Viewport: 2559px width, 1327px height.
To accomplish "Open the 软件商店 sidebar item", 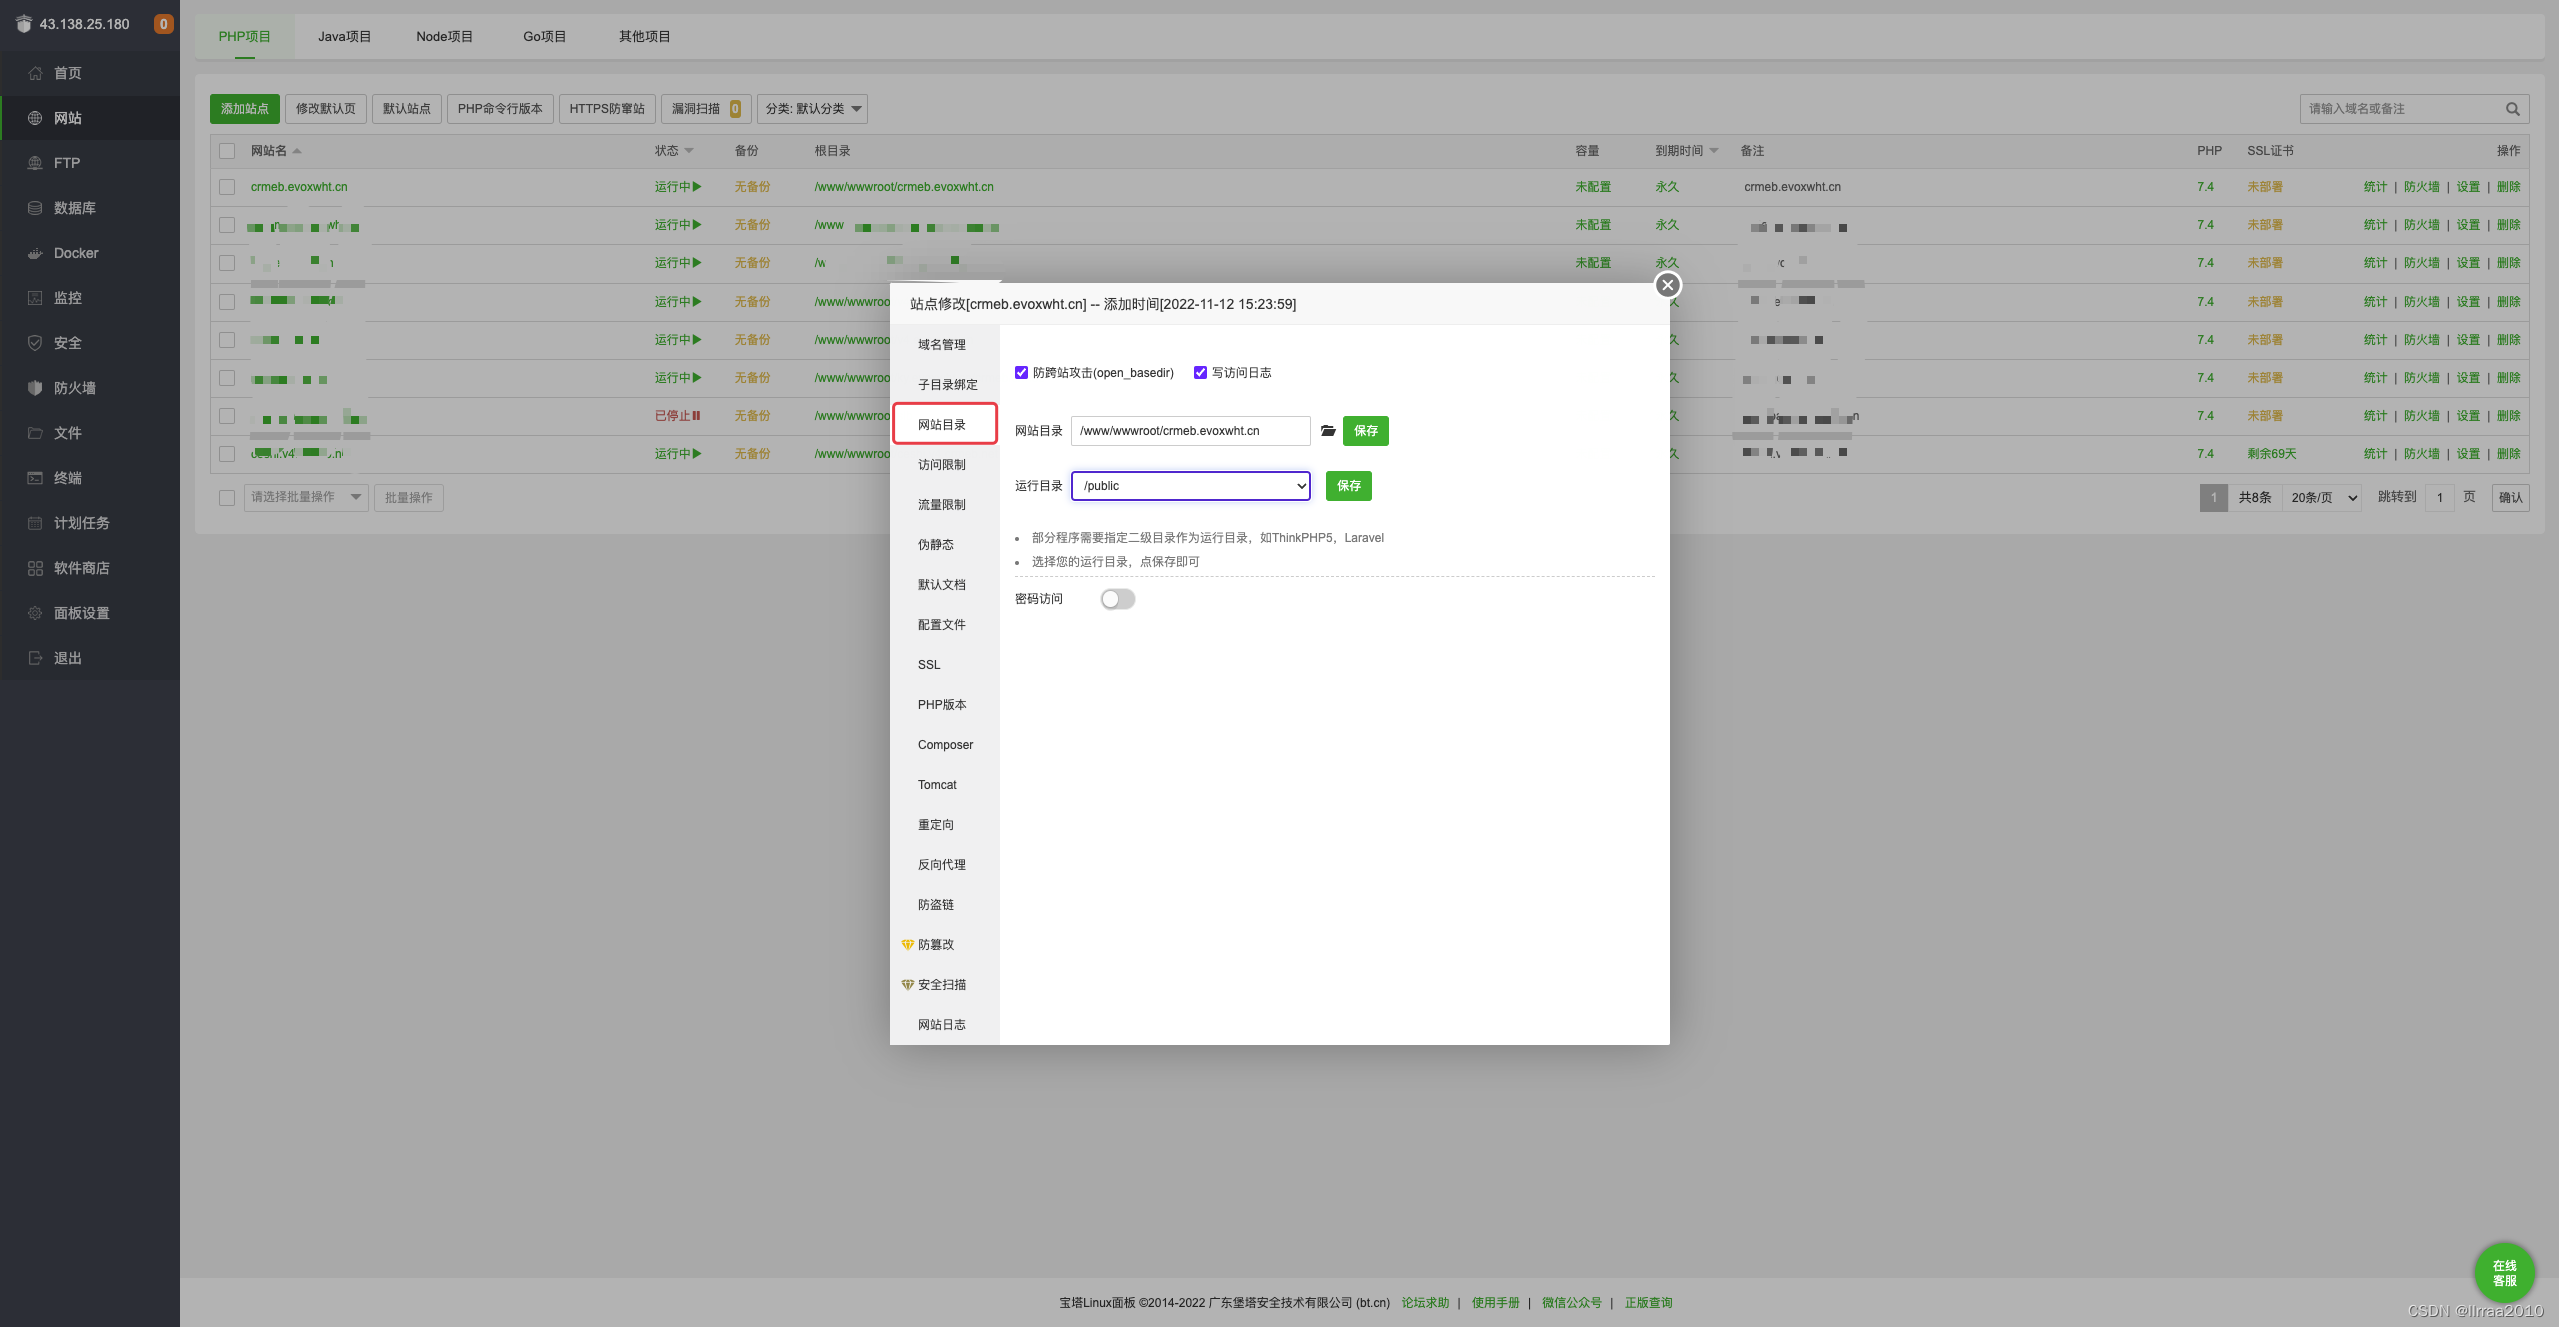I will (90, 568).
